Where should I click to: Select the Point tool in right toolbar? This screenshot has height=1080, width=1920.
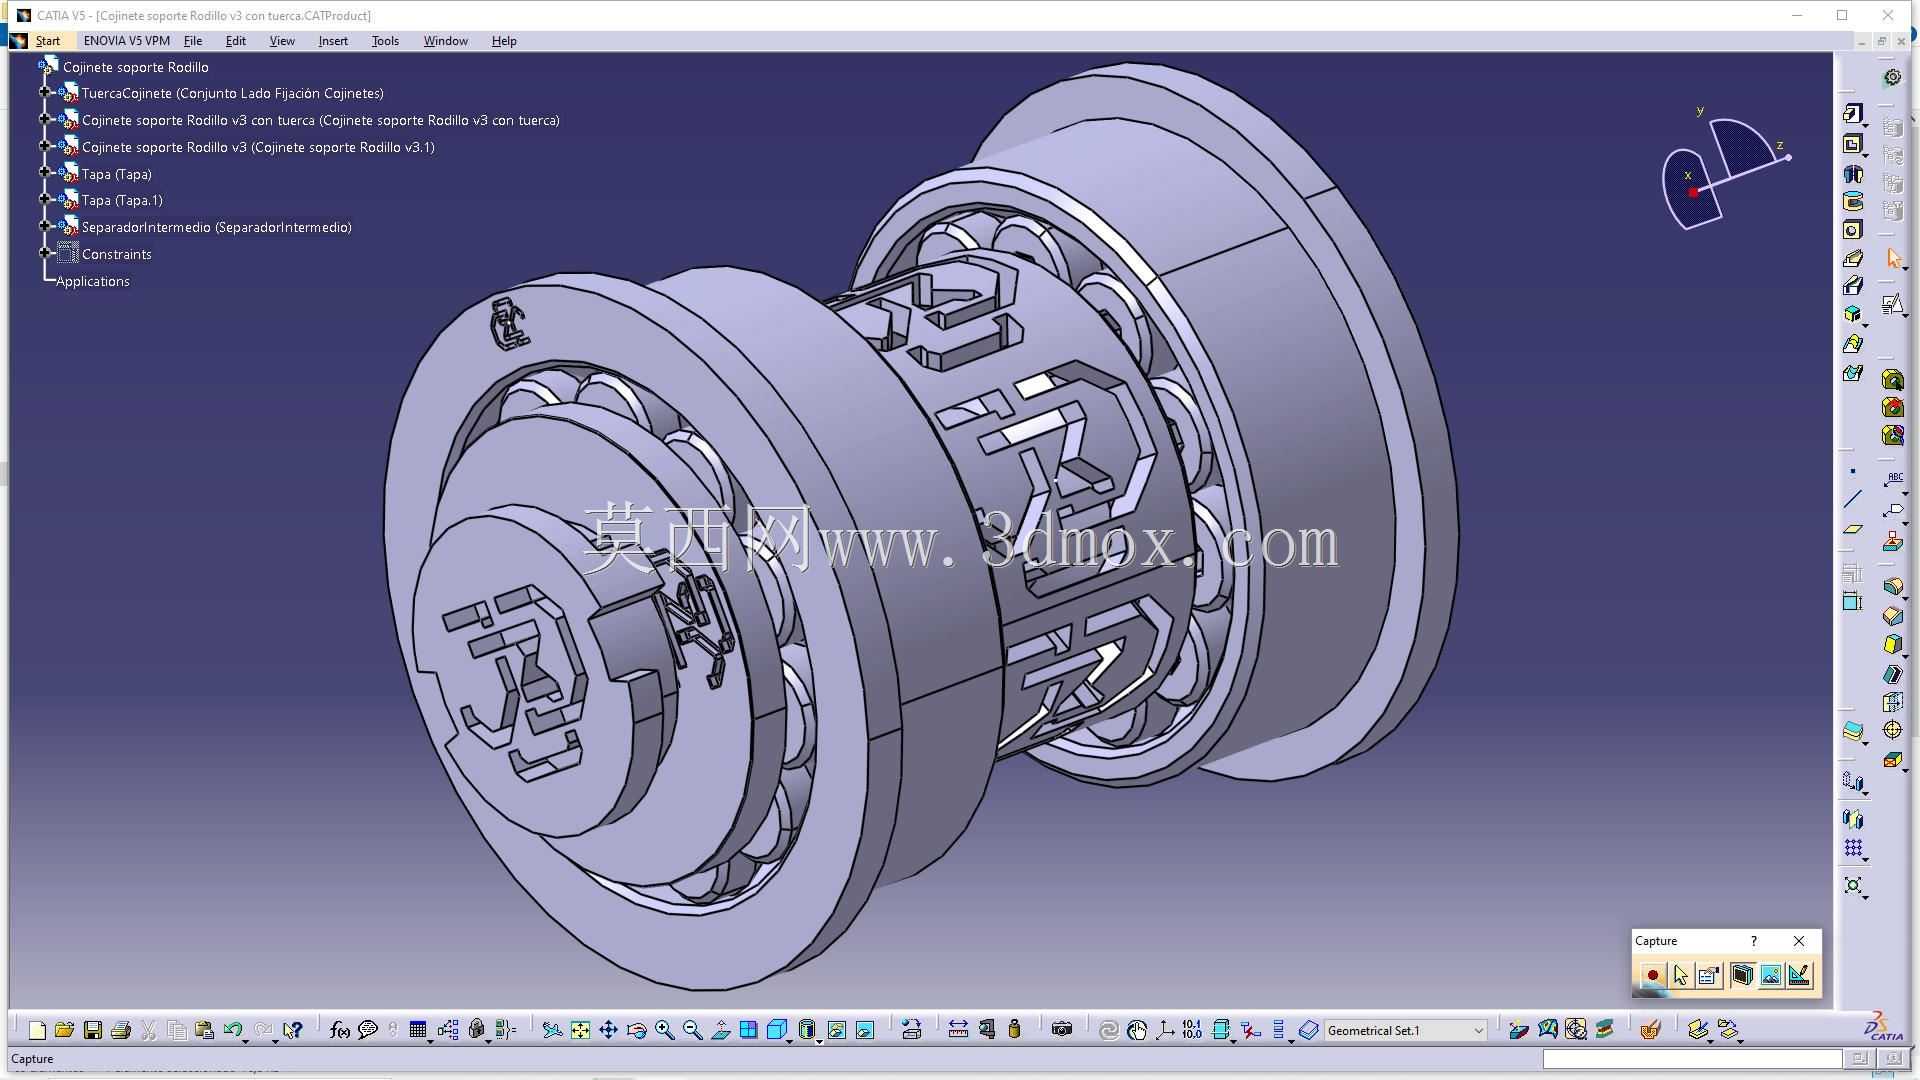coord(1853,471)
